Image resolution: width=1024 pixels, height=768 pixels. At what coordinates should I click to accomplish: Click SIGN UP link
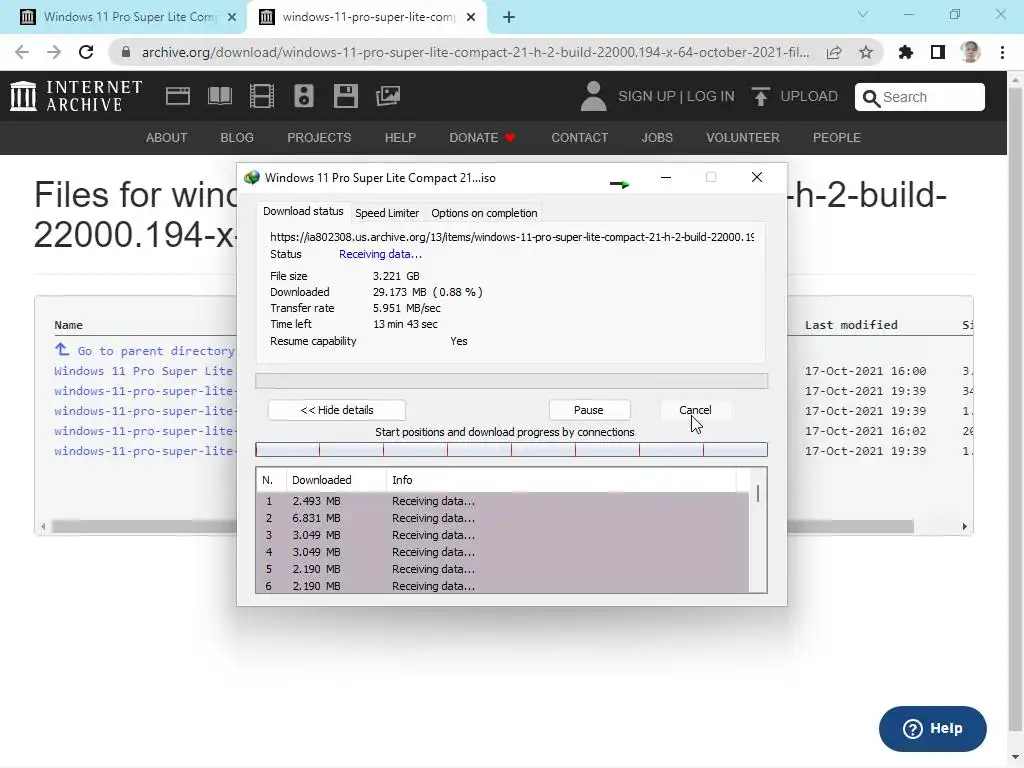coord(647,97)
